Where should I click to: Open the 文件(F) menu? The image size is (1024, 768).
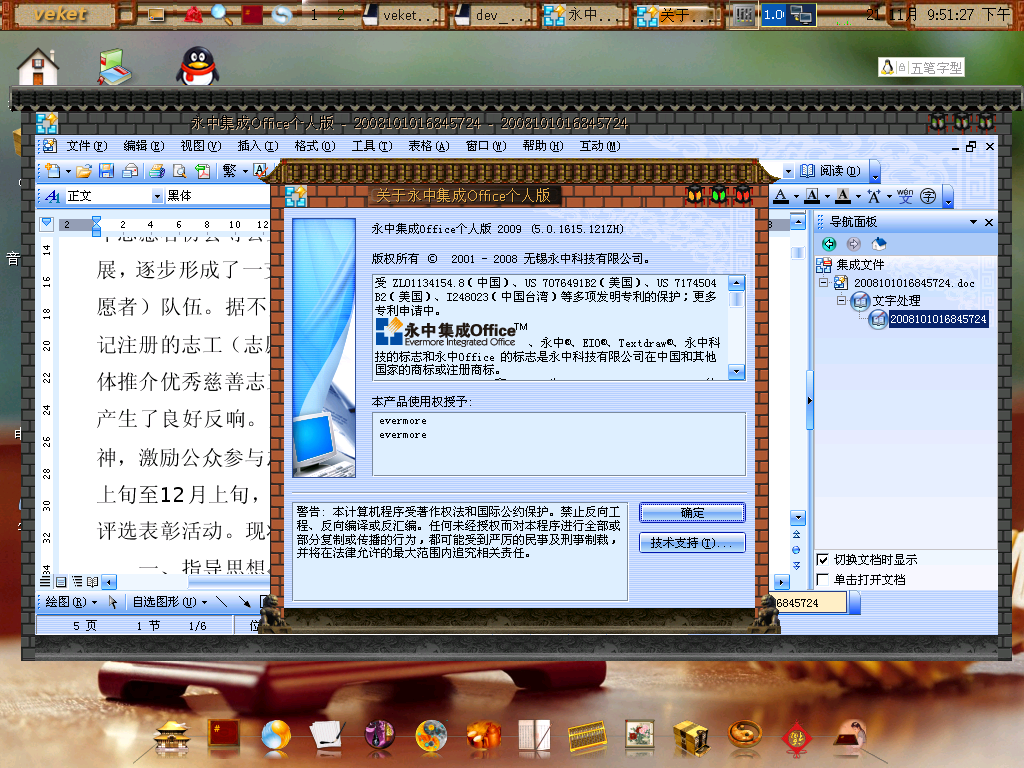click(x=86, y=146)
